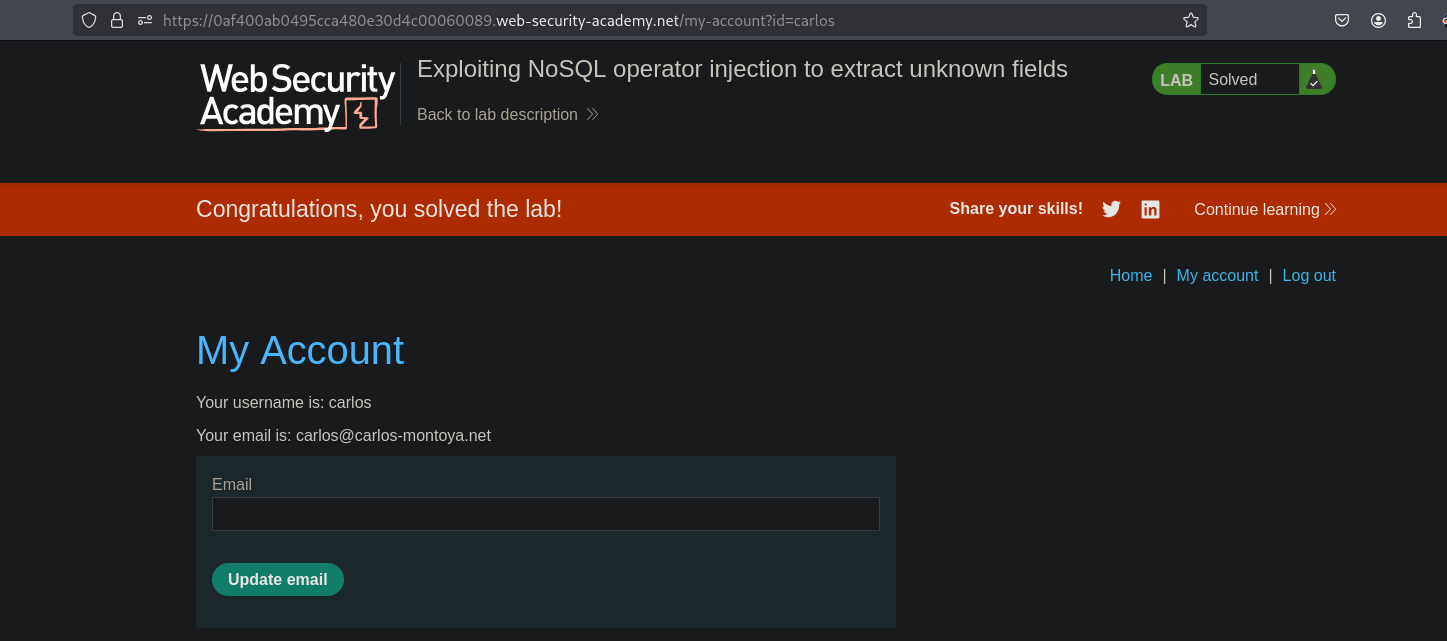Bookmark this page with the star icon
Viewport: 1447px width, 641px height.
[x=1190, y=20]
